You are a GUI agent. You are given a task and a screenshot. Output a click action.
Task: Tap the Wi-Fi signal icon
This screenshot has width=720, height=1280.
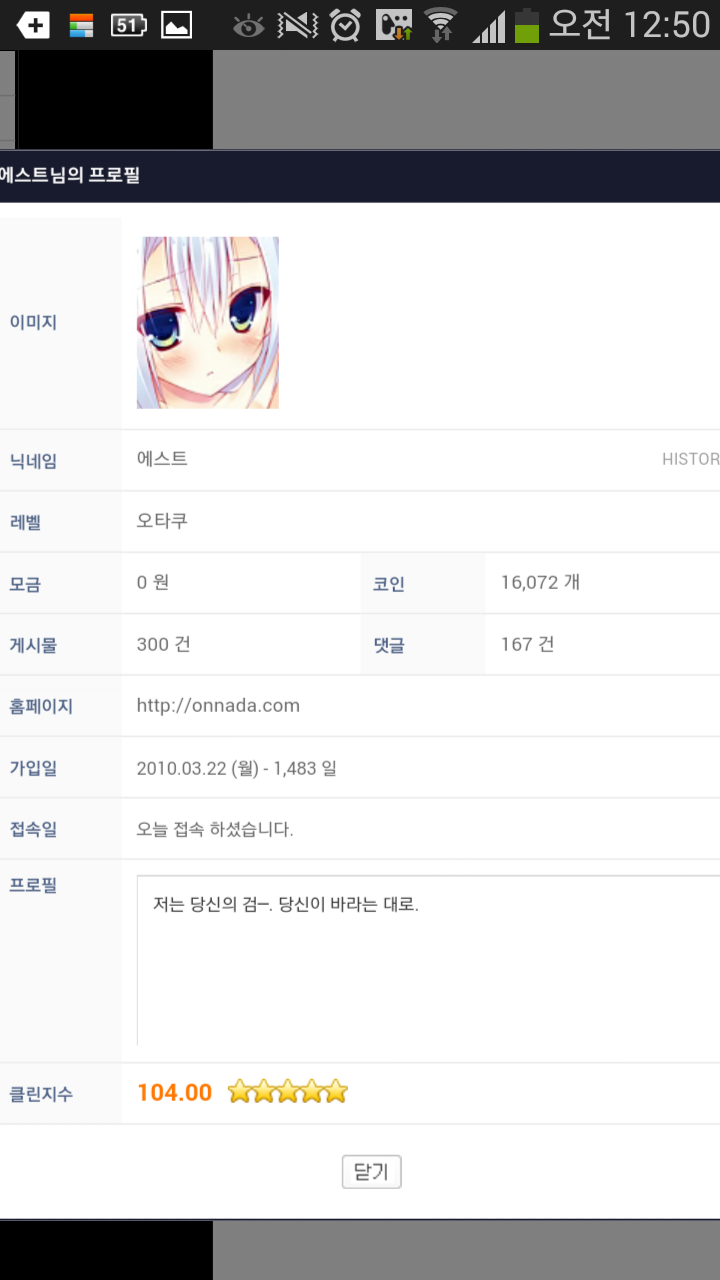[x=440, y=25]
